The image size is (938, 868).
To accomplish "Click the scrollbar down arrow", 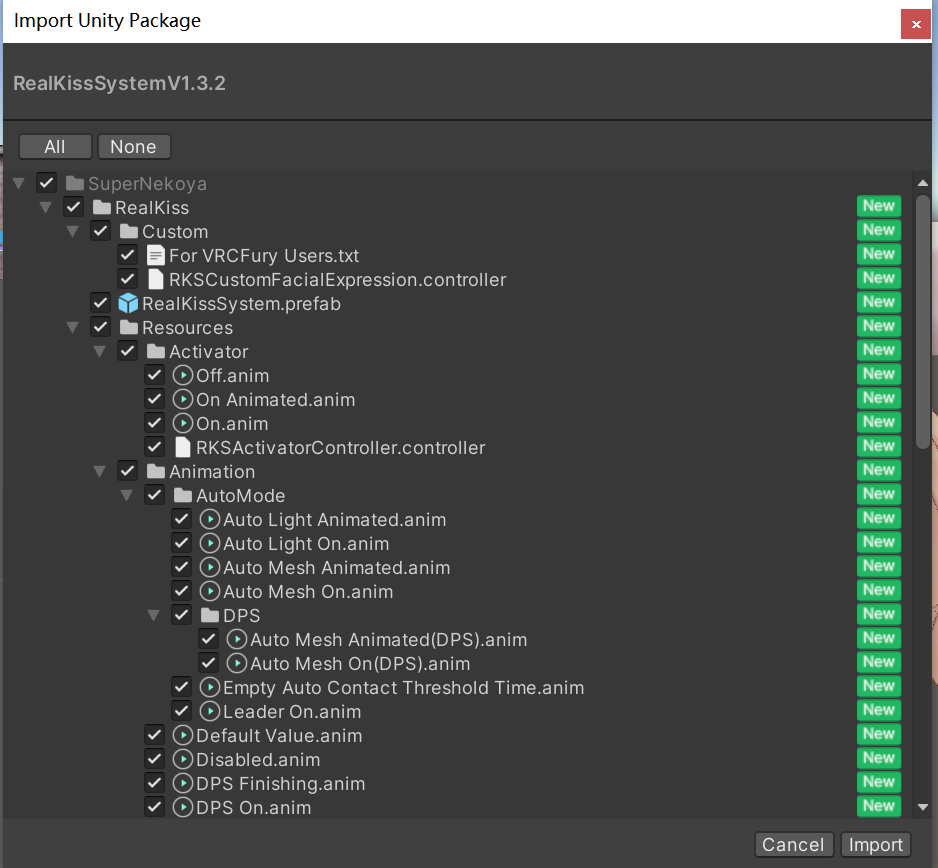I will point(922,807).
